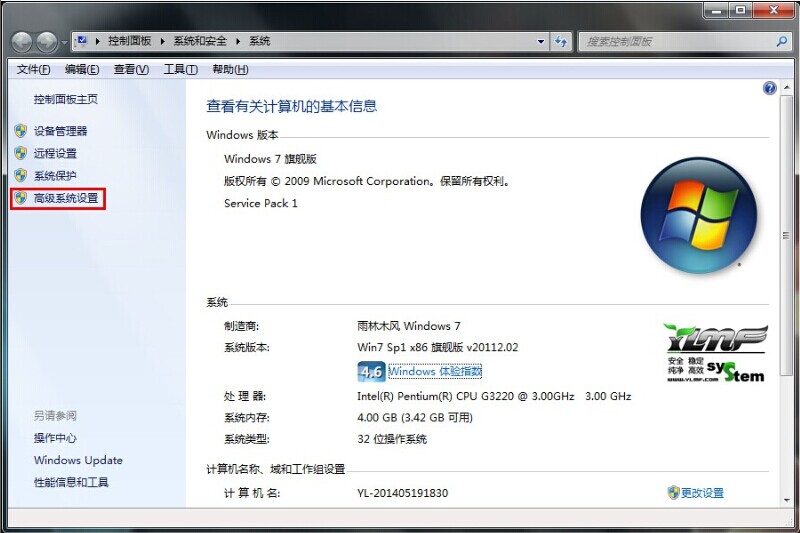
Task: Open Windows Update from the sidebar
Action: click(x=78, y=460)
